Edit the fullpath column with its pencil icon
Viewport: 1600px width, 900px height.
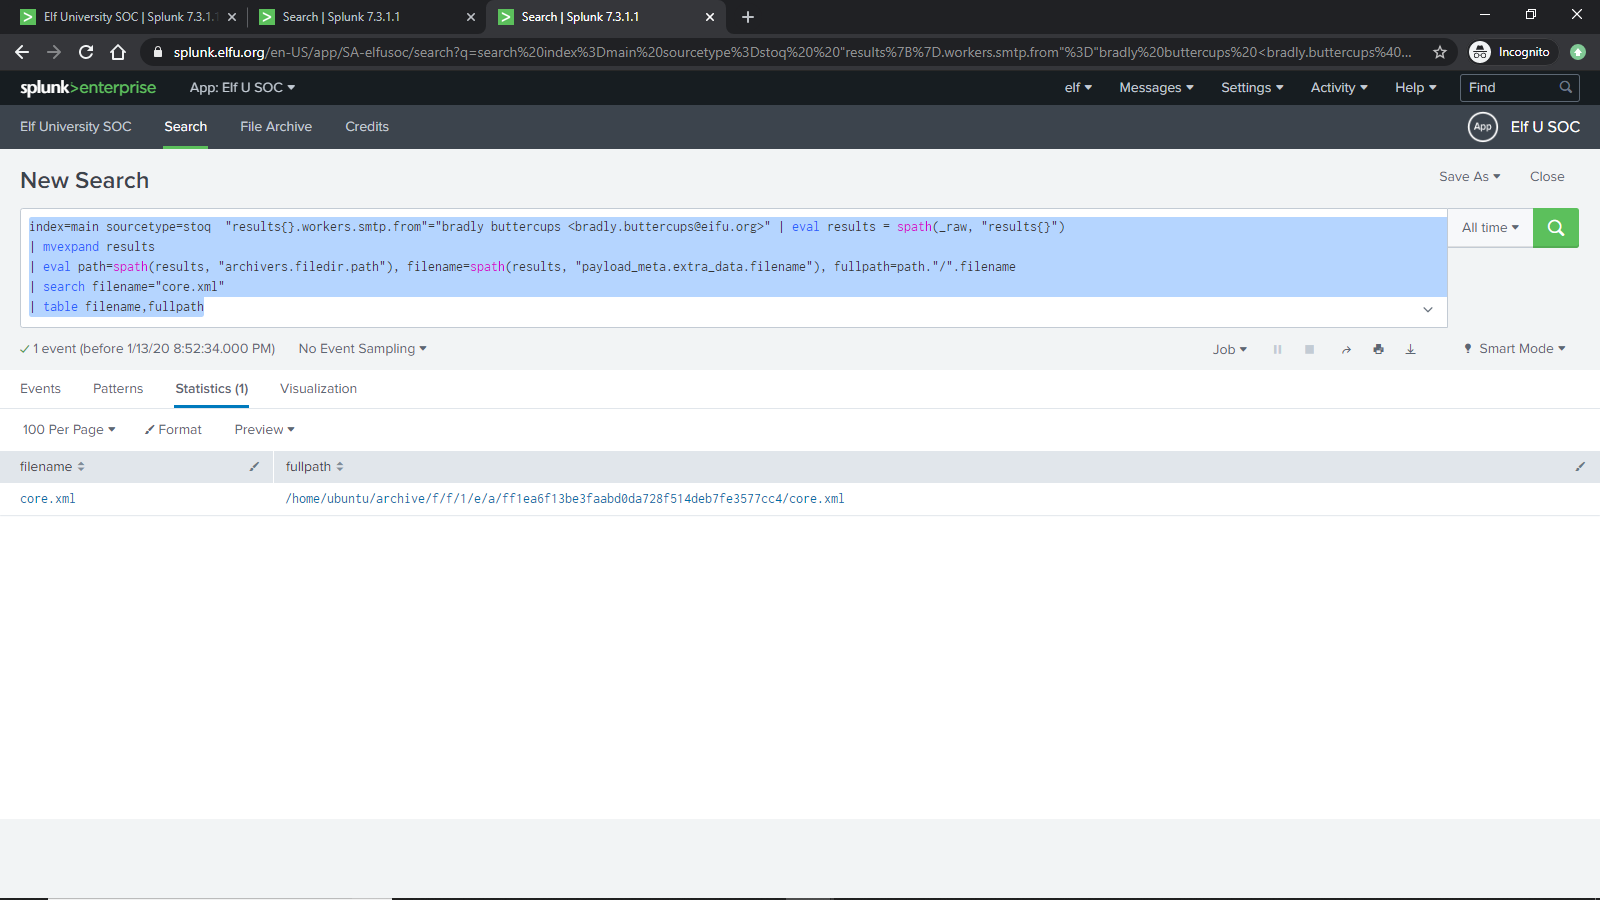1580,467
